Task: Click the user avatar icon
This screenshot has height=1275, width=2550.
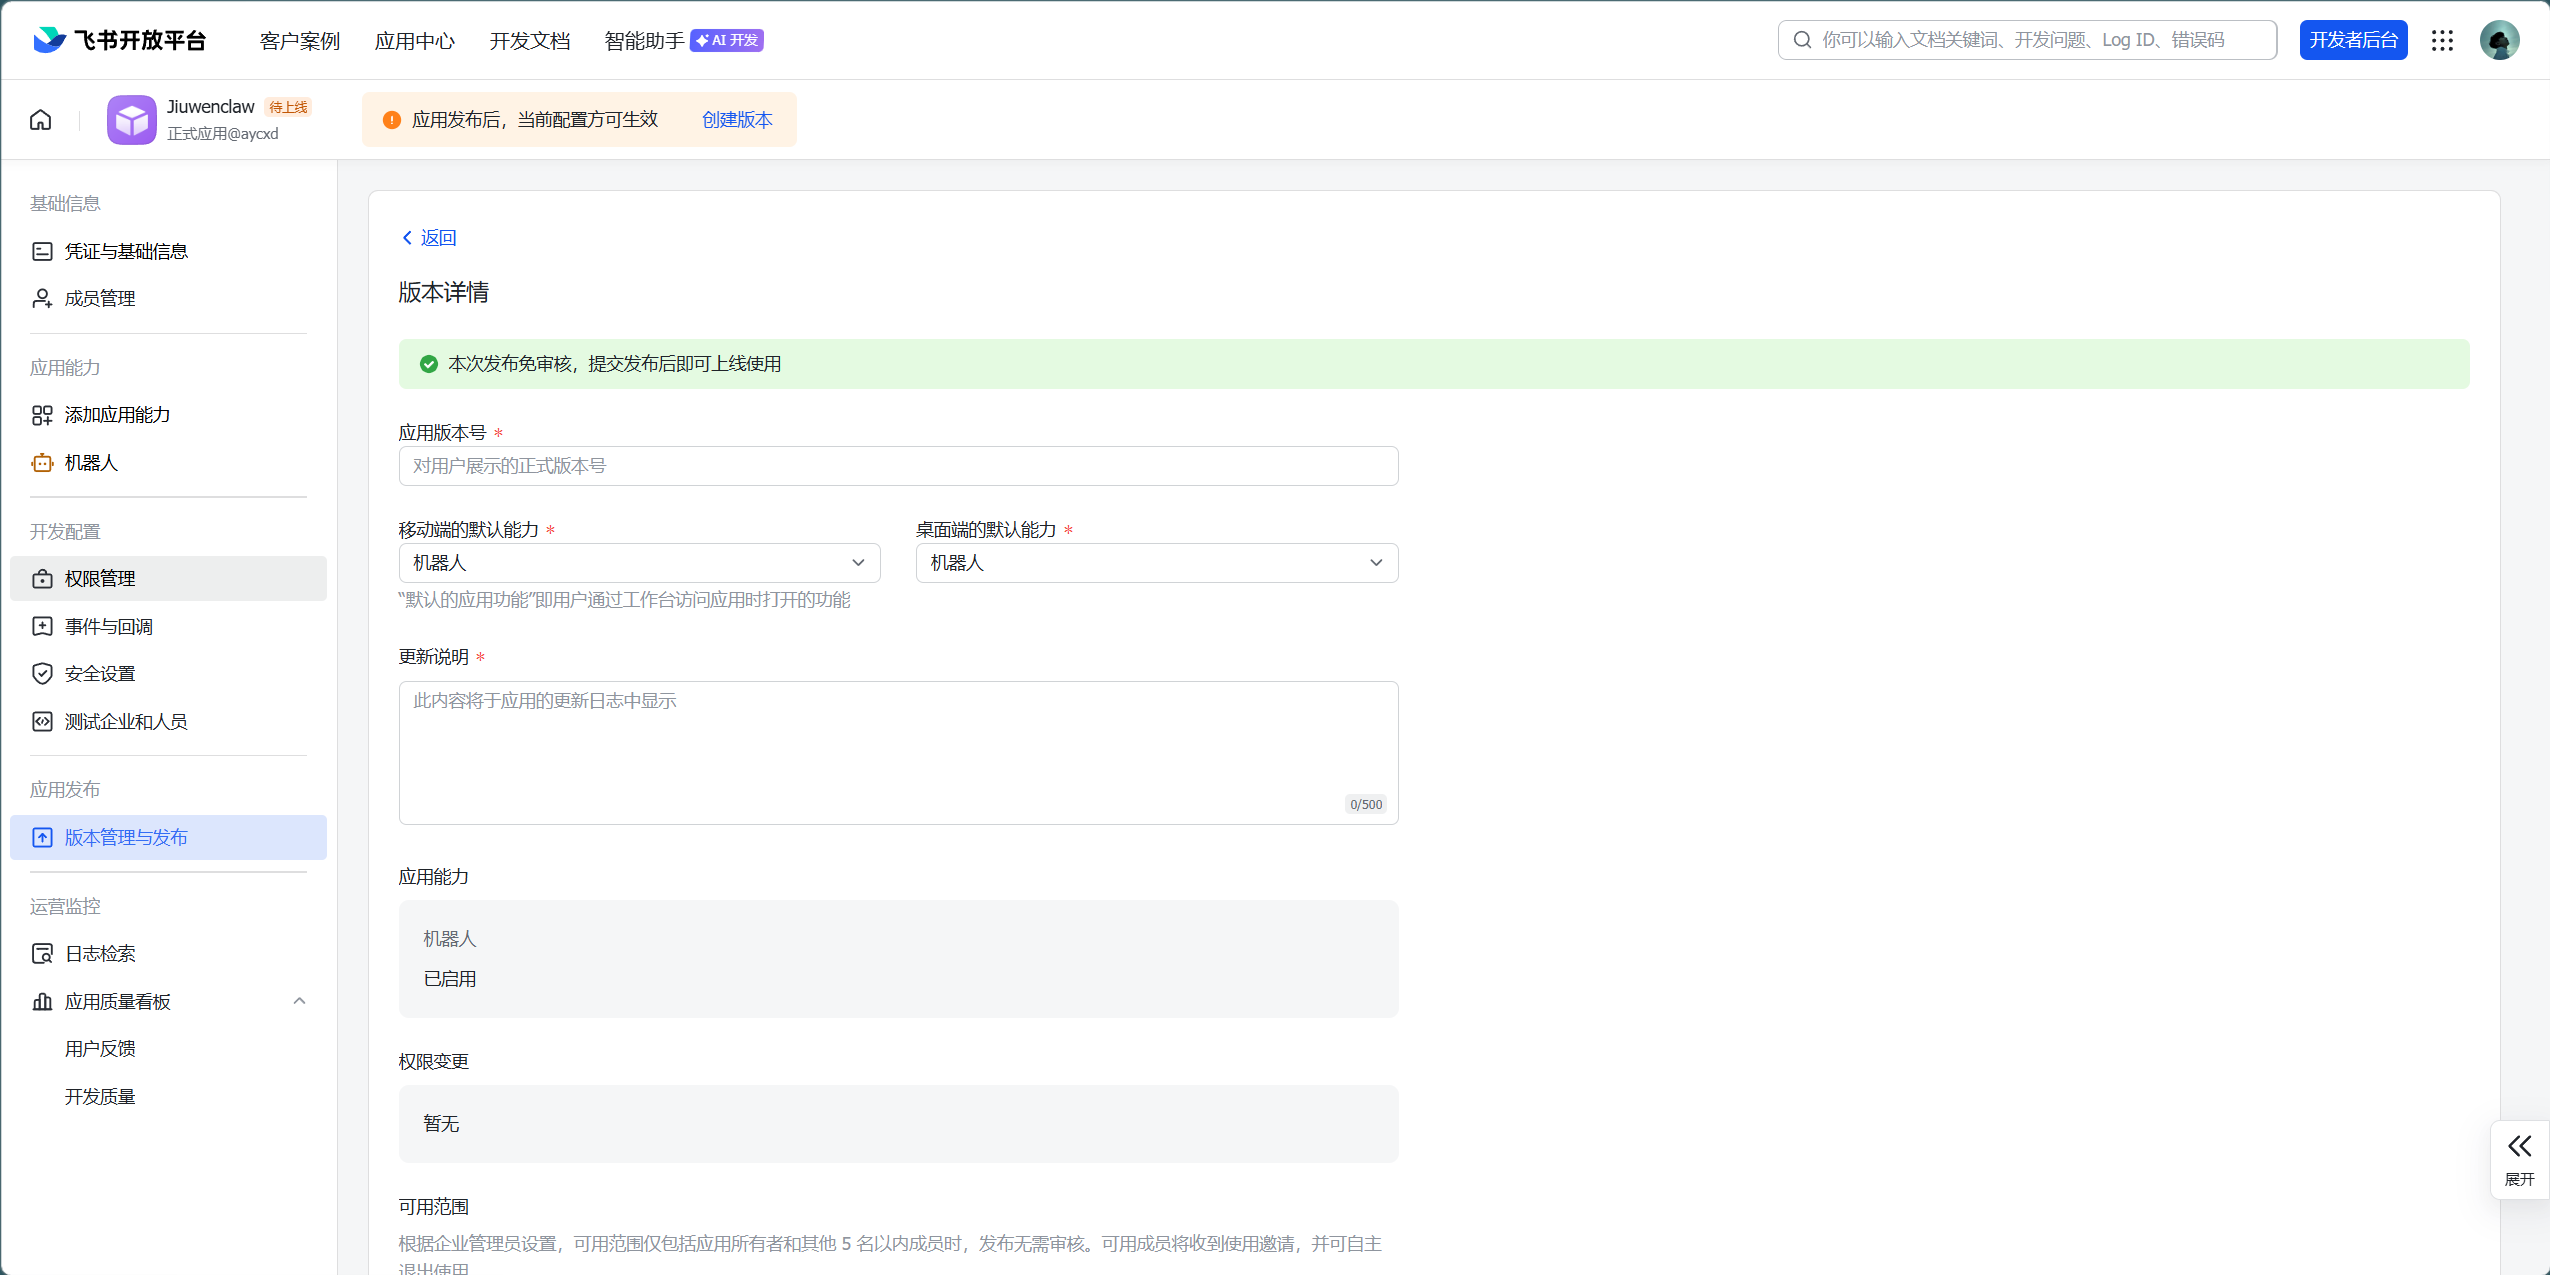Action: click(2498, 40)
